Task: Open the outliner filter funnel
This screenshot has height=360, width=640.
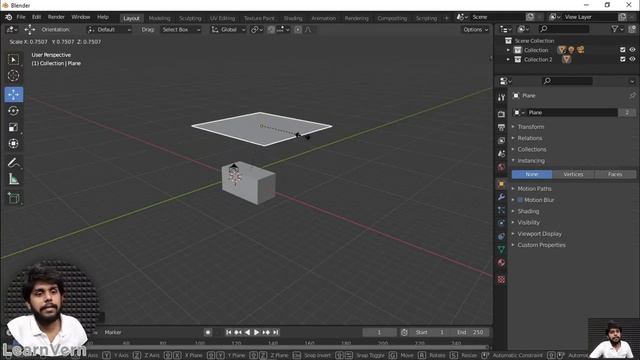Action: click(x=614, y=29)
